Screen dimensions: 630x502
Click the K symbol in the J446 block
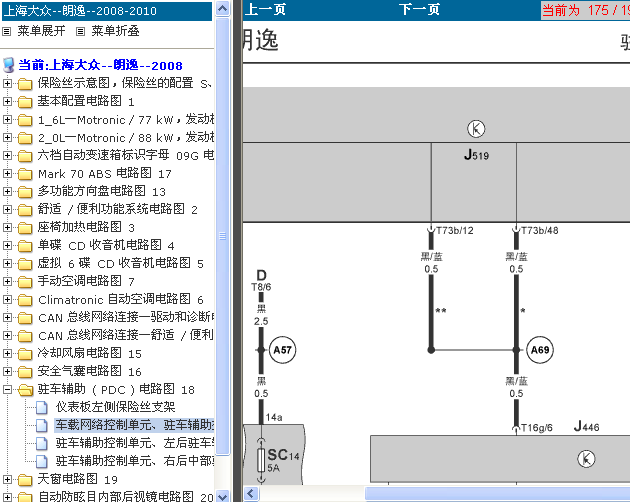(x=586, y=459)
